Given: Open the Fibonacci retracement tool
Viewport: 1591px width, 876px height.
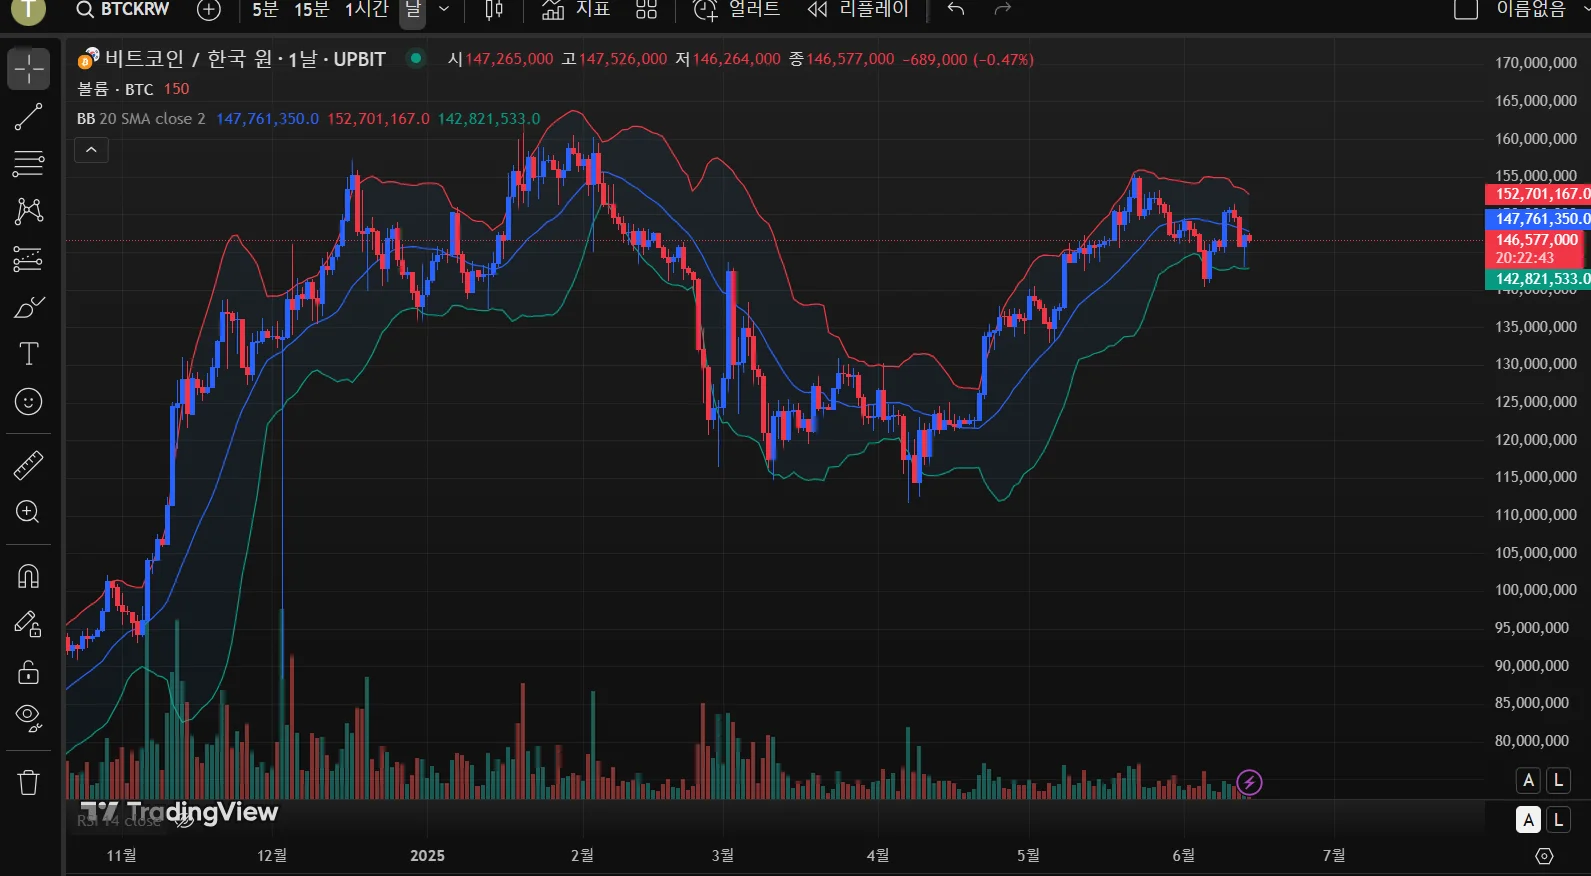Looking at the screenshot, I should [28, 163].
